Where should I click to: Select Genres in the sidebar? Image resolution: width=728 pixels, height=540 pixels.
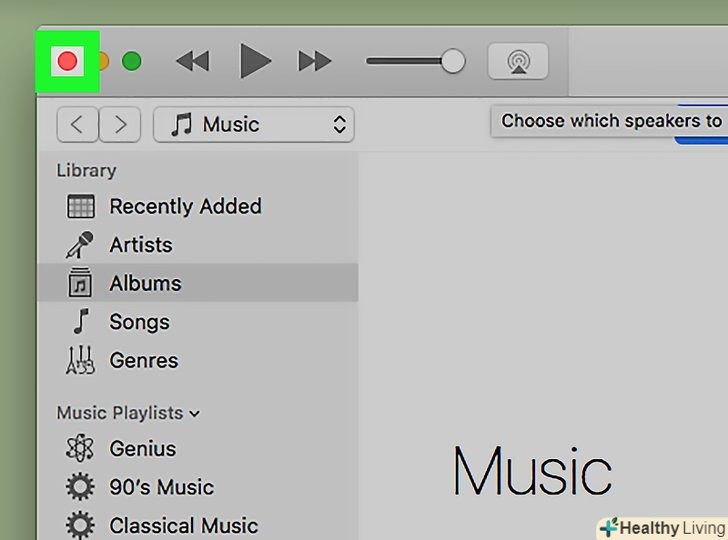point(197,360)
